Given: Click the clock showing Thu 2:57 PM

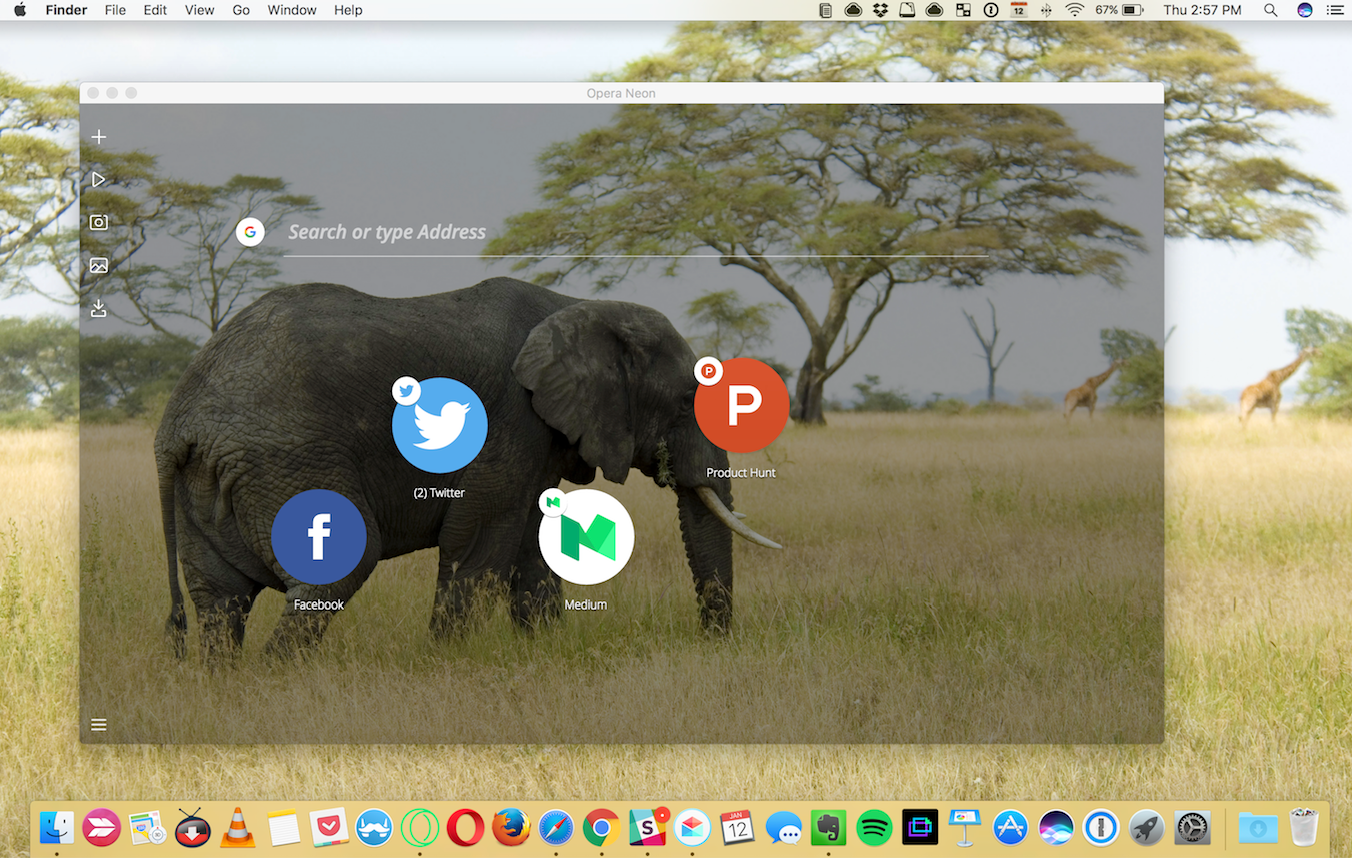Looking at the screenshot, I should pos(1202,10).
